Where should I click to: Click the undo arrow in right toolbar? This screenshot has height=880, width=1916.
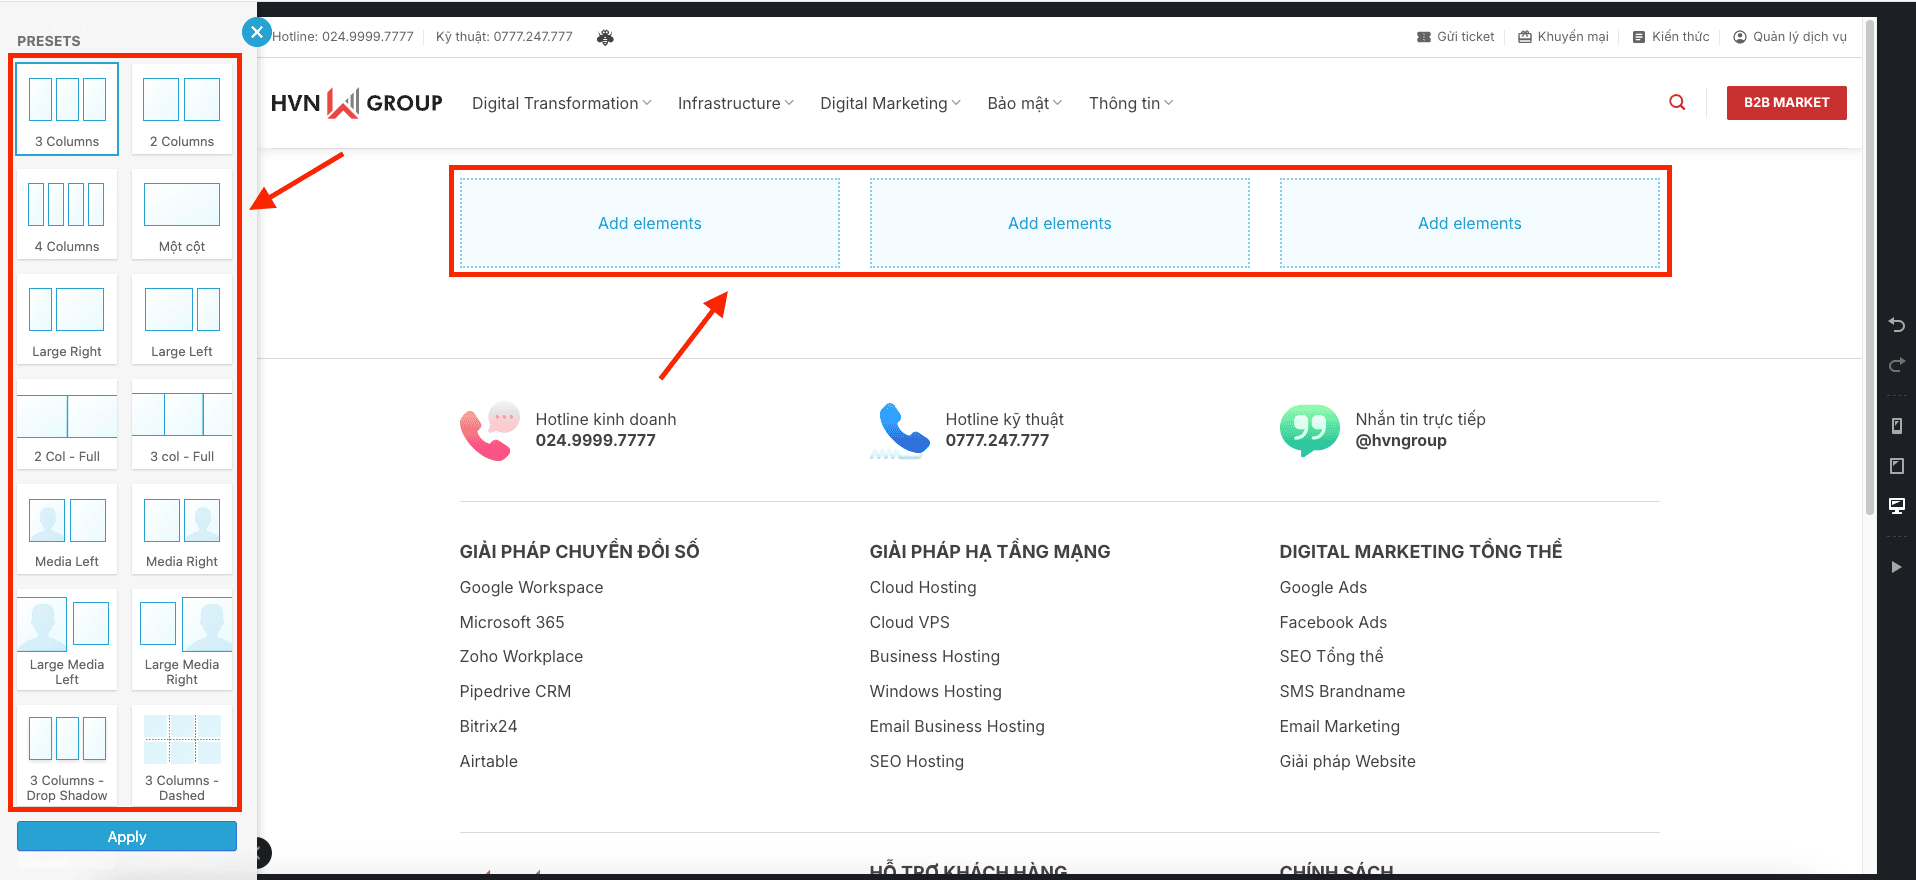1896,325
